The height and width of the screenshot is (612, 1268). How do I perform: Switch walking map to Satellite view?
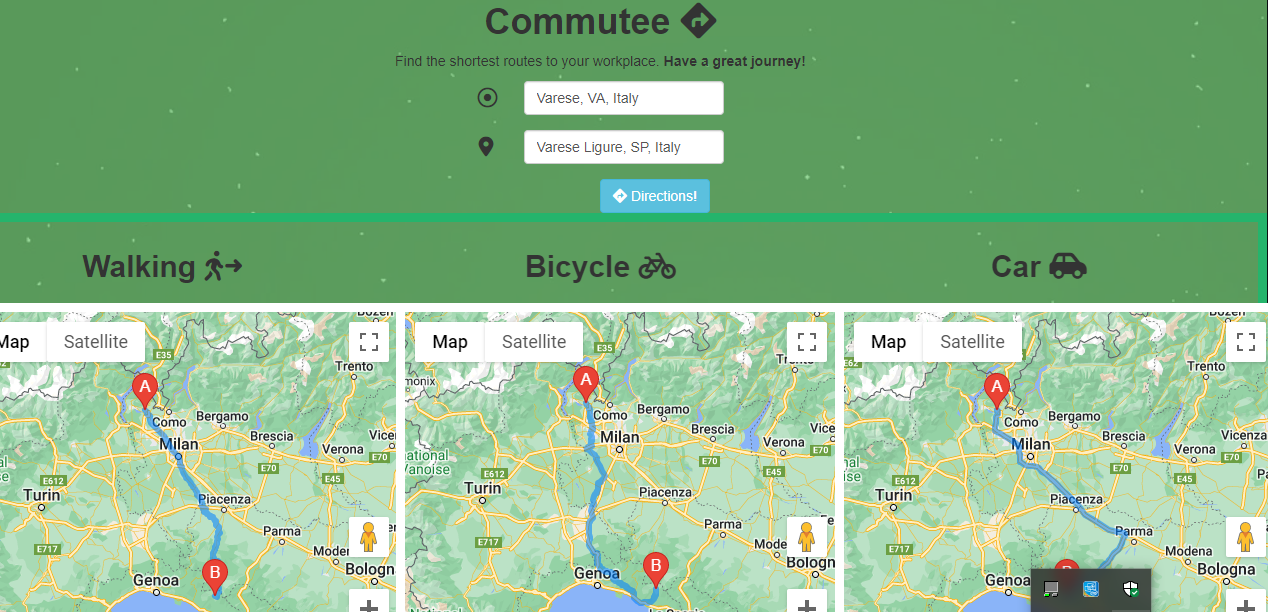pyautogui.click(x=96, y=342)
